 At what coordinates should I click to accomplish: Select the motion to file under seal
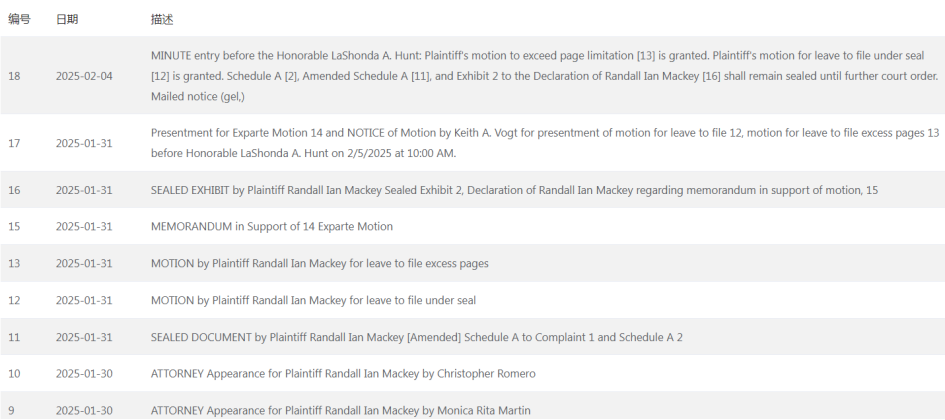click(313, 300)
